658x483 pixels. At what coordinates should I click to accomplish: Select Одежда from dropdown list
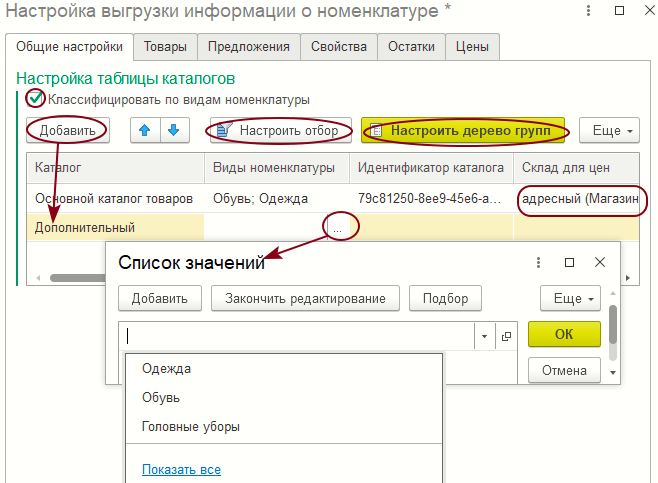point(284,368)
